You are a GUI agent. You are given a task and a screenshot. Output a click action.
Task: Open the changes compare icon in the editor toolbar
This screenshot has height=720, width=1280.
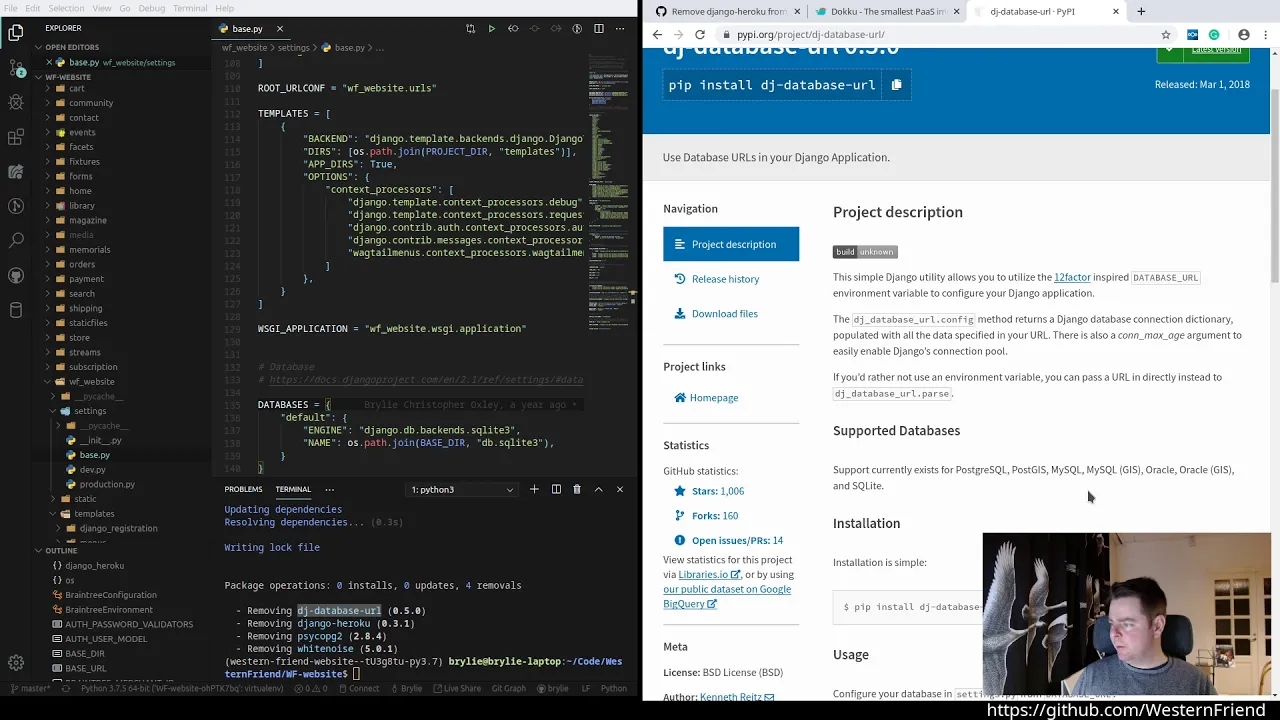470,29
